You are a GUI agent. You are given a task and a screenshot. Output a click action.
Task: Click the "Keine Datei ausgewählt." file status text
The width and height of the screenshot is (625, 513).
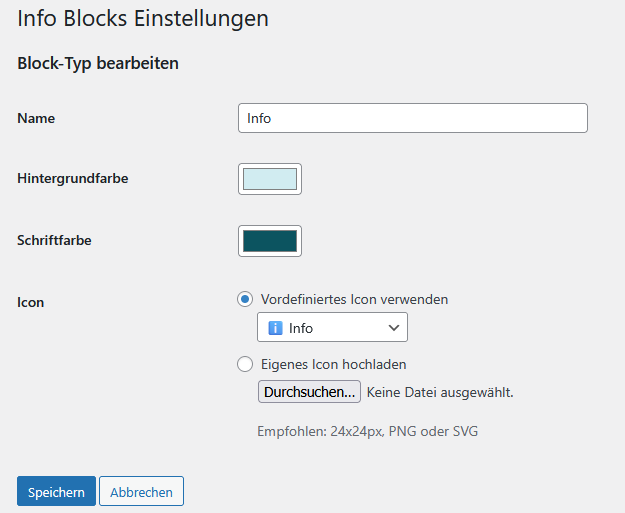(x=440, y=392)
